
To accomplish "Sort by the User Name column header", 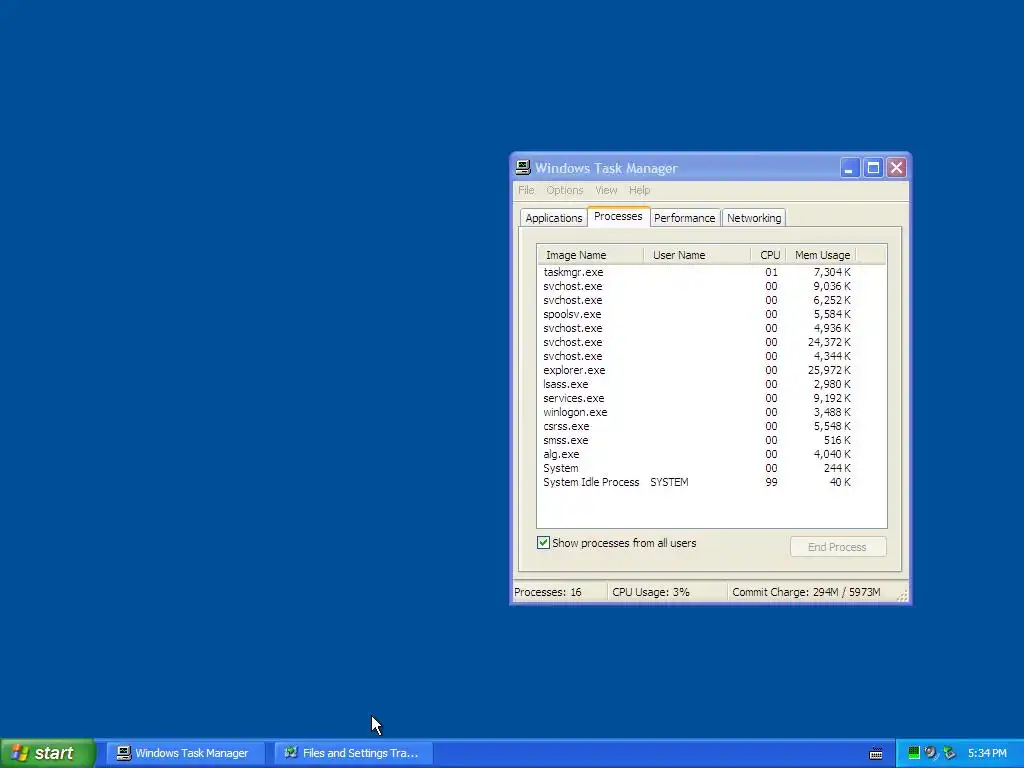I will click(x=697, y=255).
